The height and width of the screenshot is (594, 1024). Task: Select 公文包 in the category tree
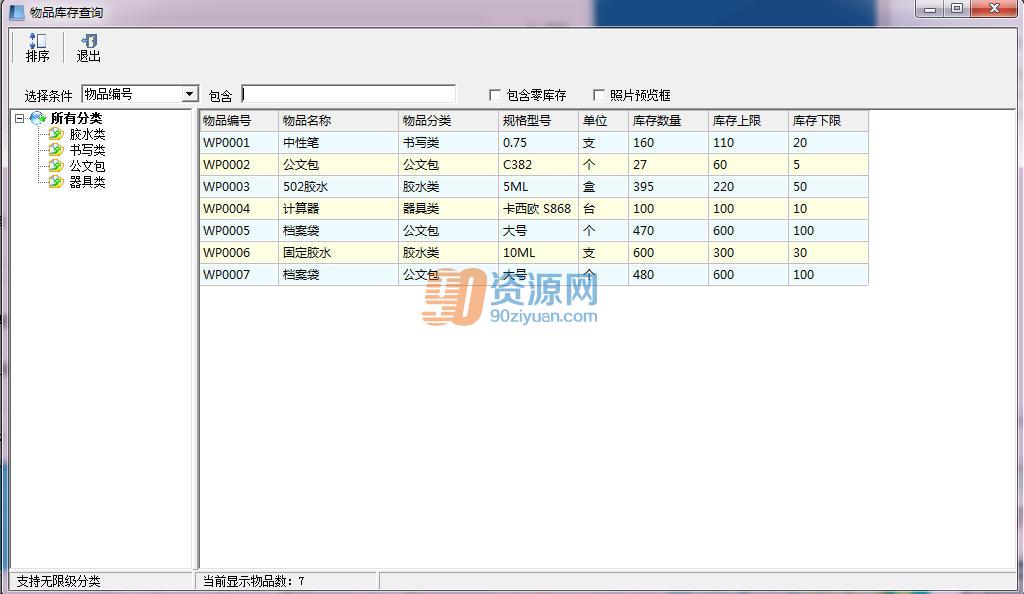coord(87,166)
